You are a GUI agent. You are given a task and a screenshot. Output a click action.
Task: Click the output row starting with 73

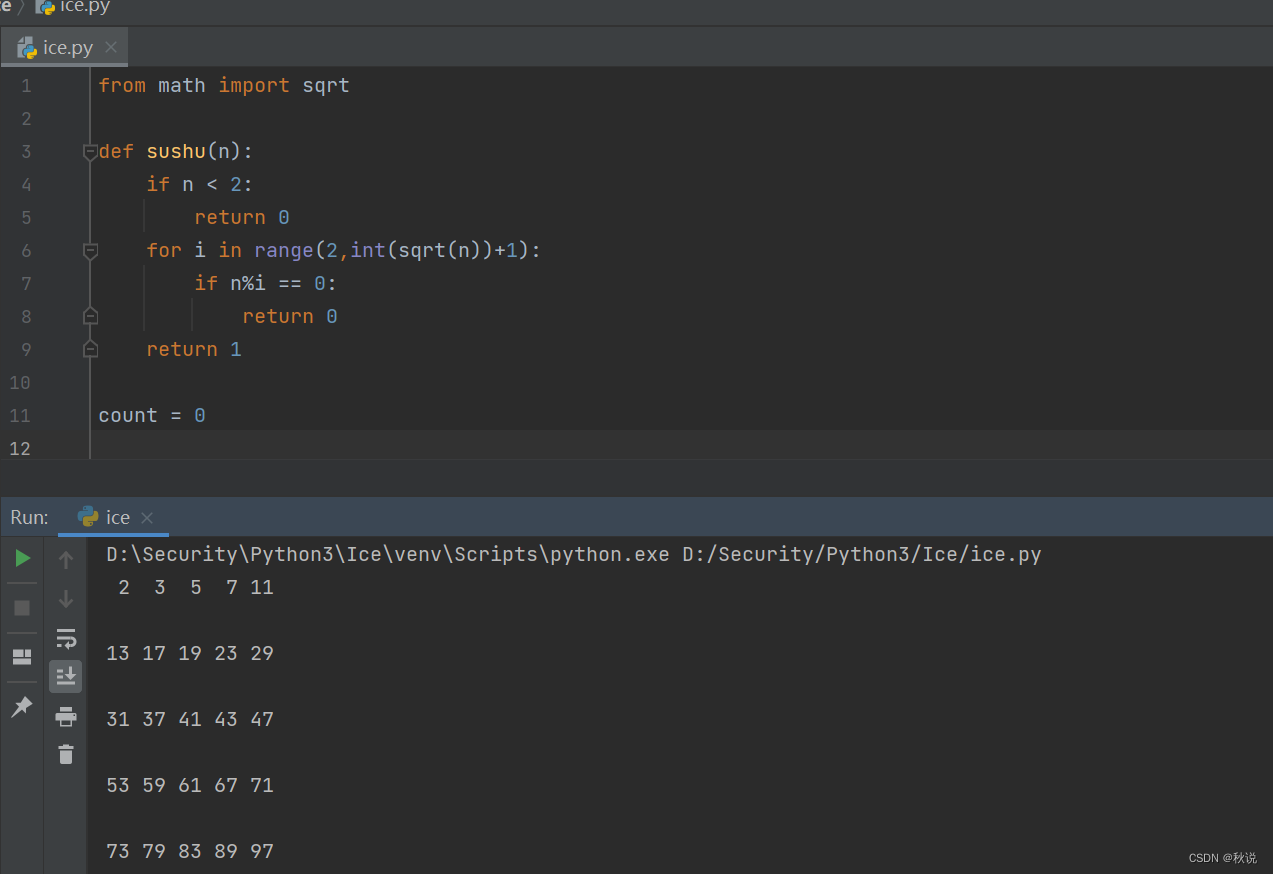190,851
